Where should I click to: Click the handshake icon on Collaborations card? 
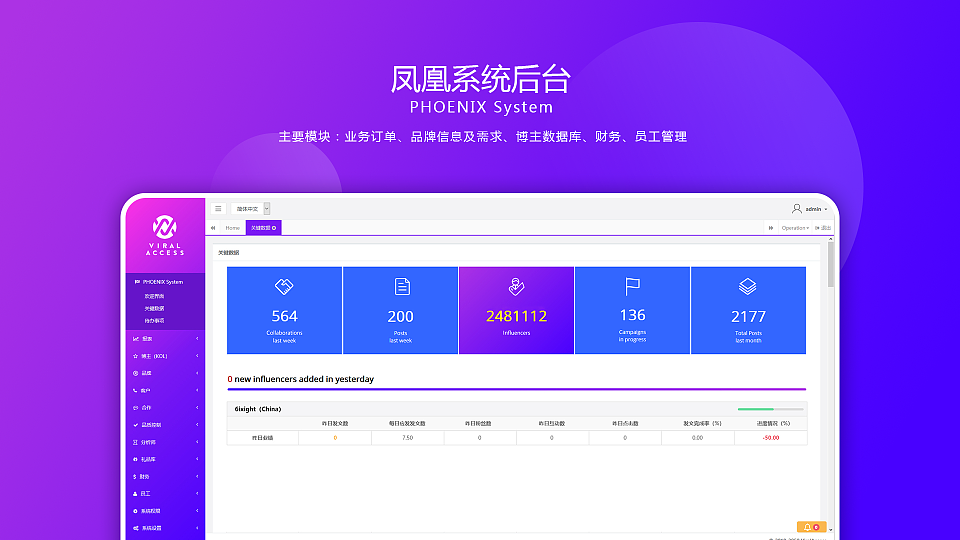(284, 286)
